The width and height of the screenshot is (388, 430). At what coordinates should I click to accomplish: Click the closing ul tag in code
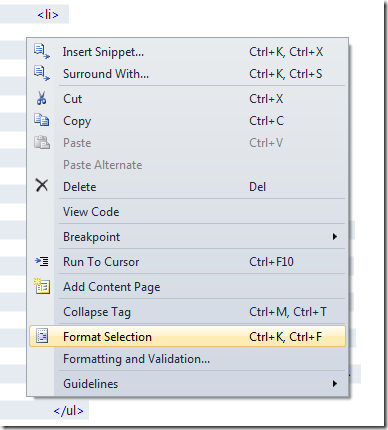68,411
